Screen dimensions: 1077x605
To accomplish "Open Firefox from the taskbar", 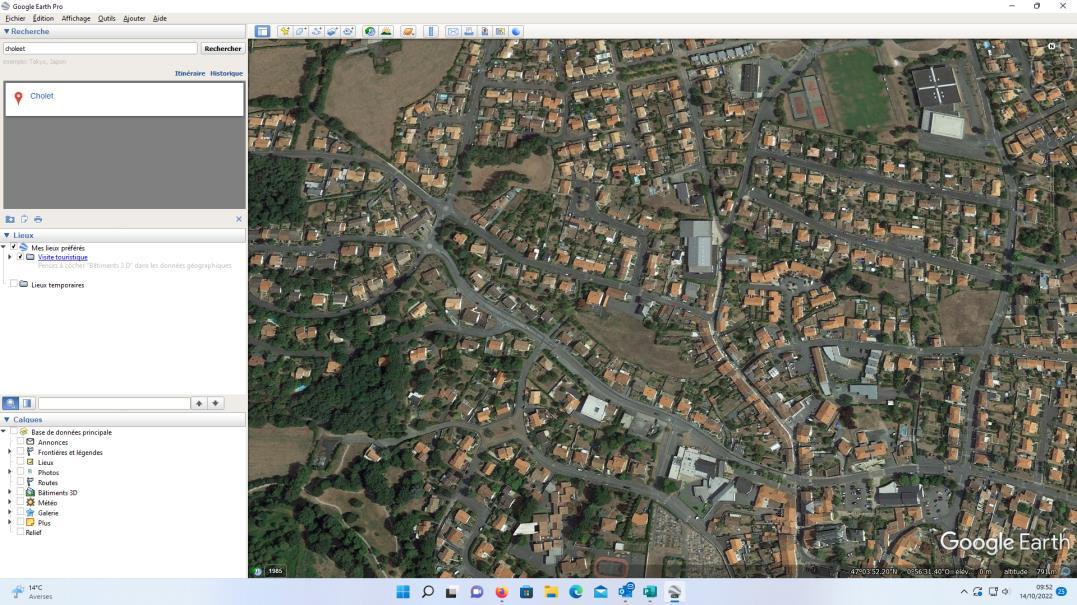I will [501, 592].
